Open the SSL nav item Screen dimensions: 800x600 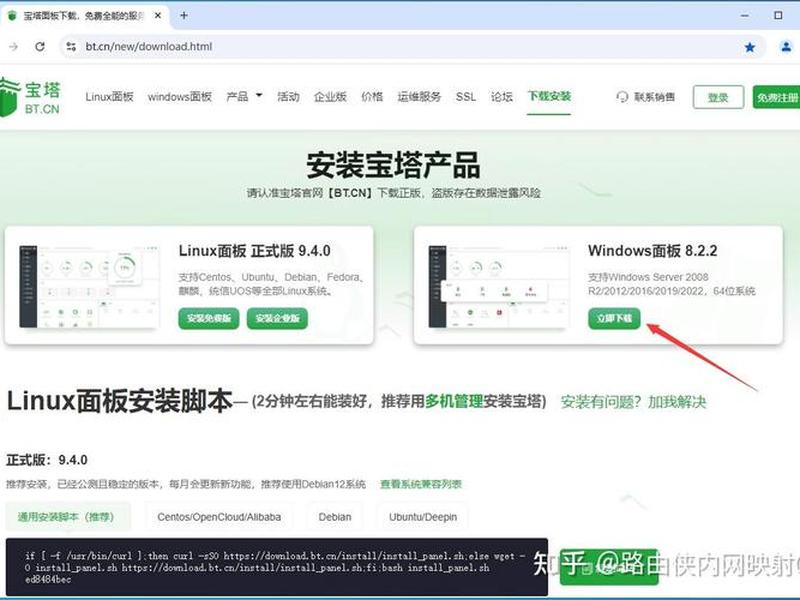465,96
